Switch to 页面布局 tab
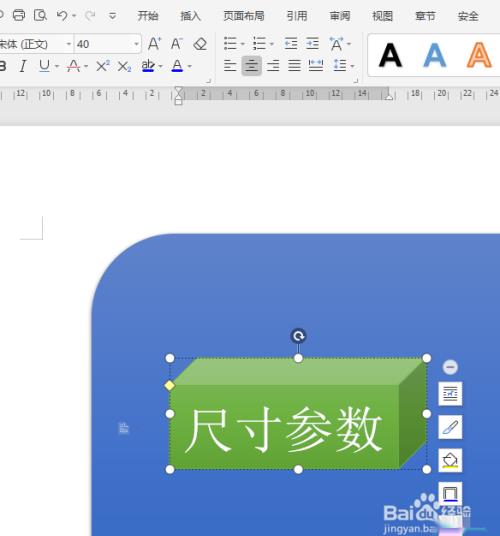 pos(244,16)
